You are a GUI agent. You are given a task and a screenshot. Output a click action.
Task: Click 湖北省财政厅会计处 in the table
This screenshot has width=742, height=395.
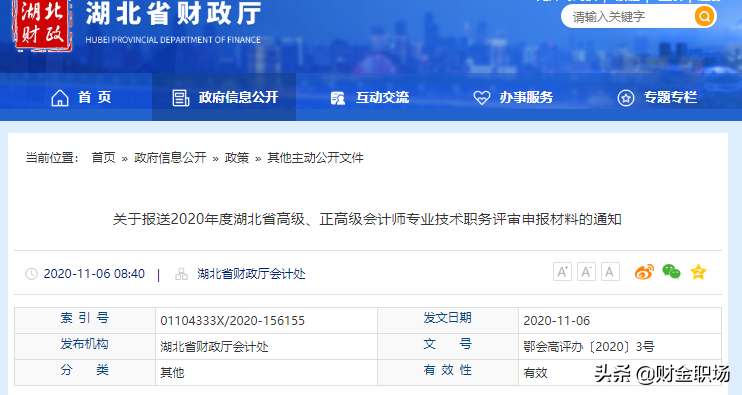click(214, 347)
